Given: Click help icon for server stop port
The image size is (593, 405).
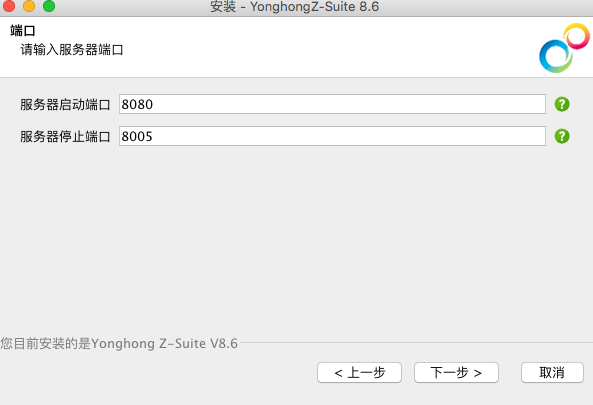Looking at the screenshot, I should [x=562, y=136].
